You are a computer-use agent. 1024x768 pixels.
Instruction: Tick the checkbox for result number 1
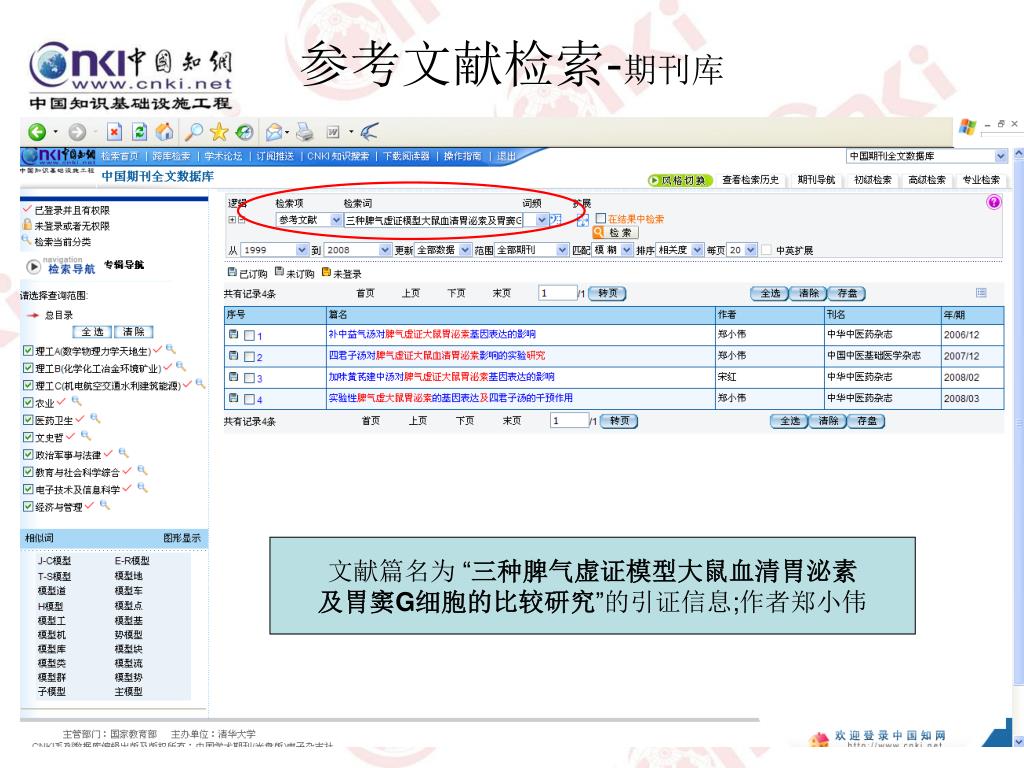pyautogui.click(x=249, y=336)
